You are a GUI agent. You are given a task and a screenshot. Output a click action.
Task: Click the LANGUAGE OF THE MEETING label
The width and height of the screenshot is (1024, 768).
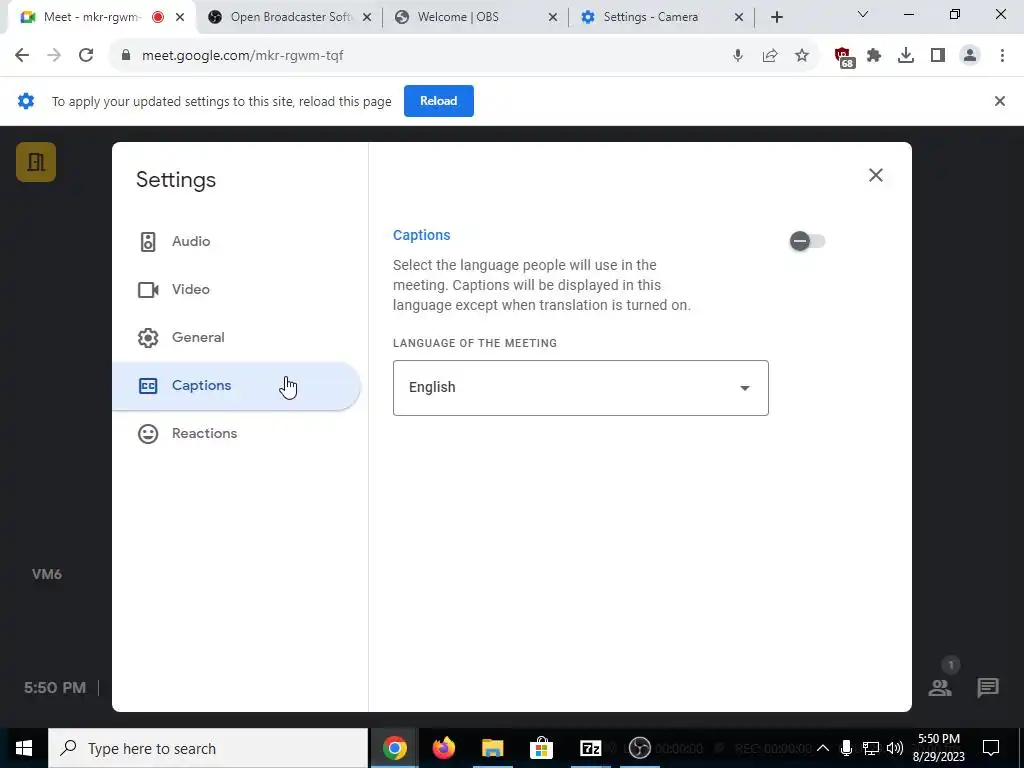(x=475, y=344)
